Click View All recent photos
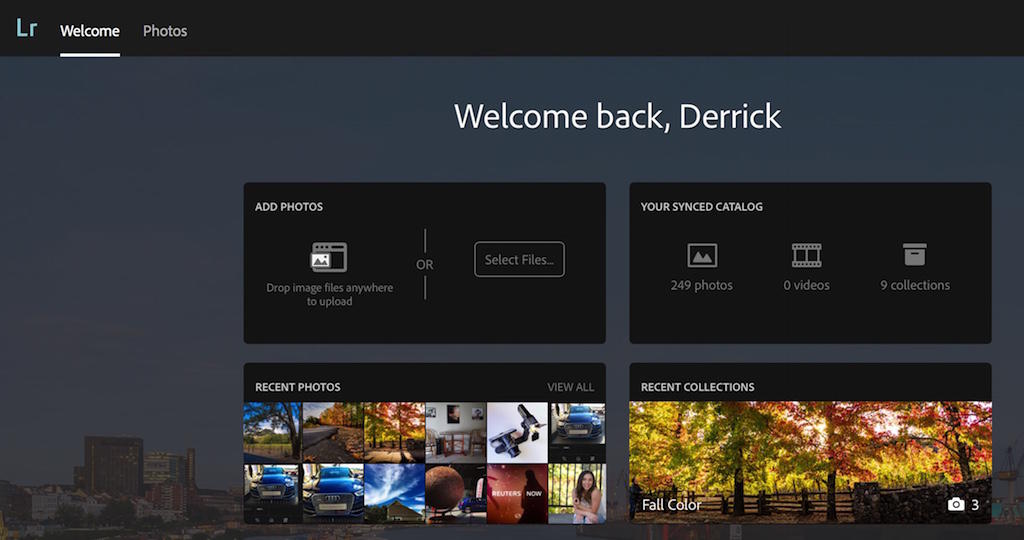1024x540 pixels. tap(570, 387)
